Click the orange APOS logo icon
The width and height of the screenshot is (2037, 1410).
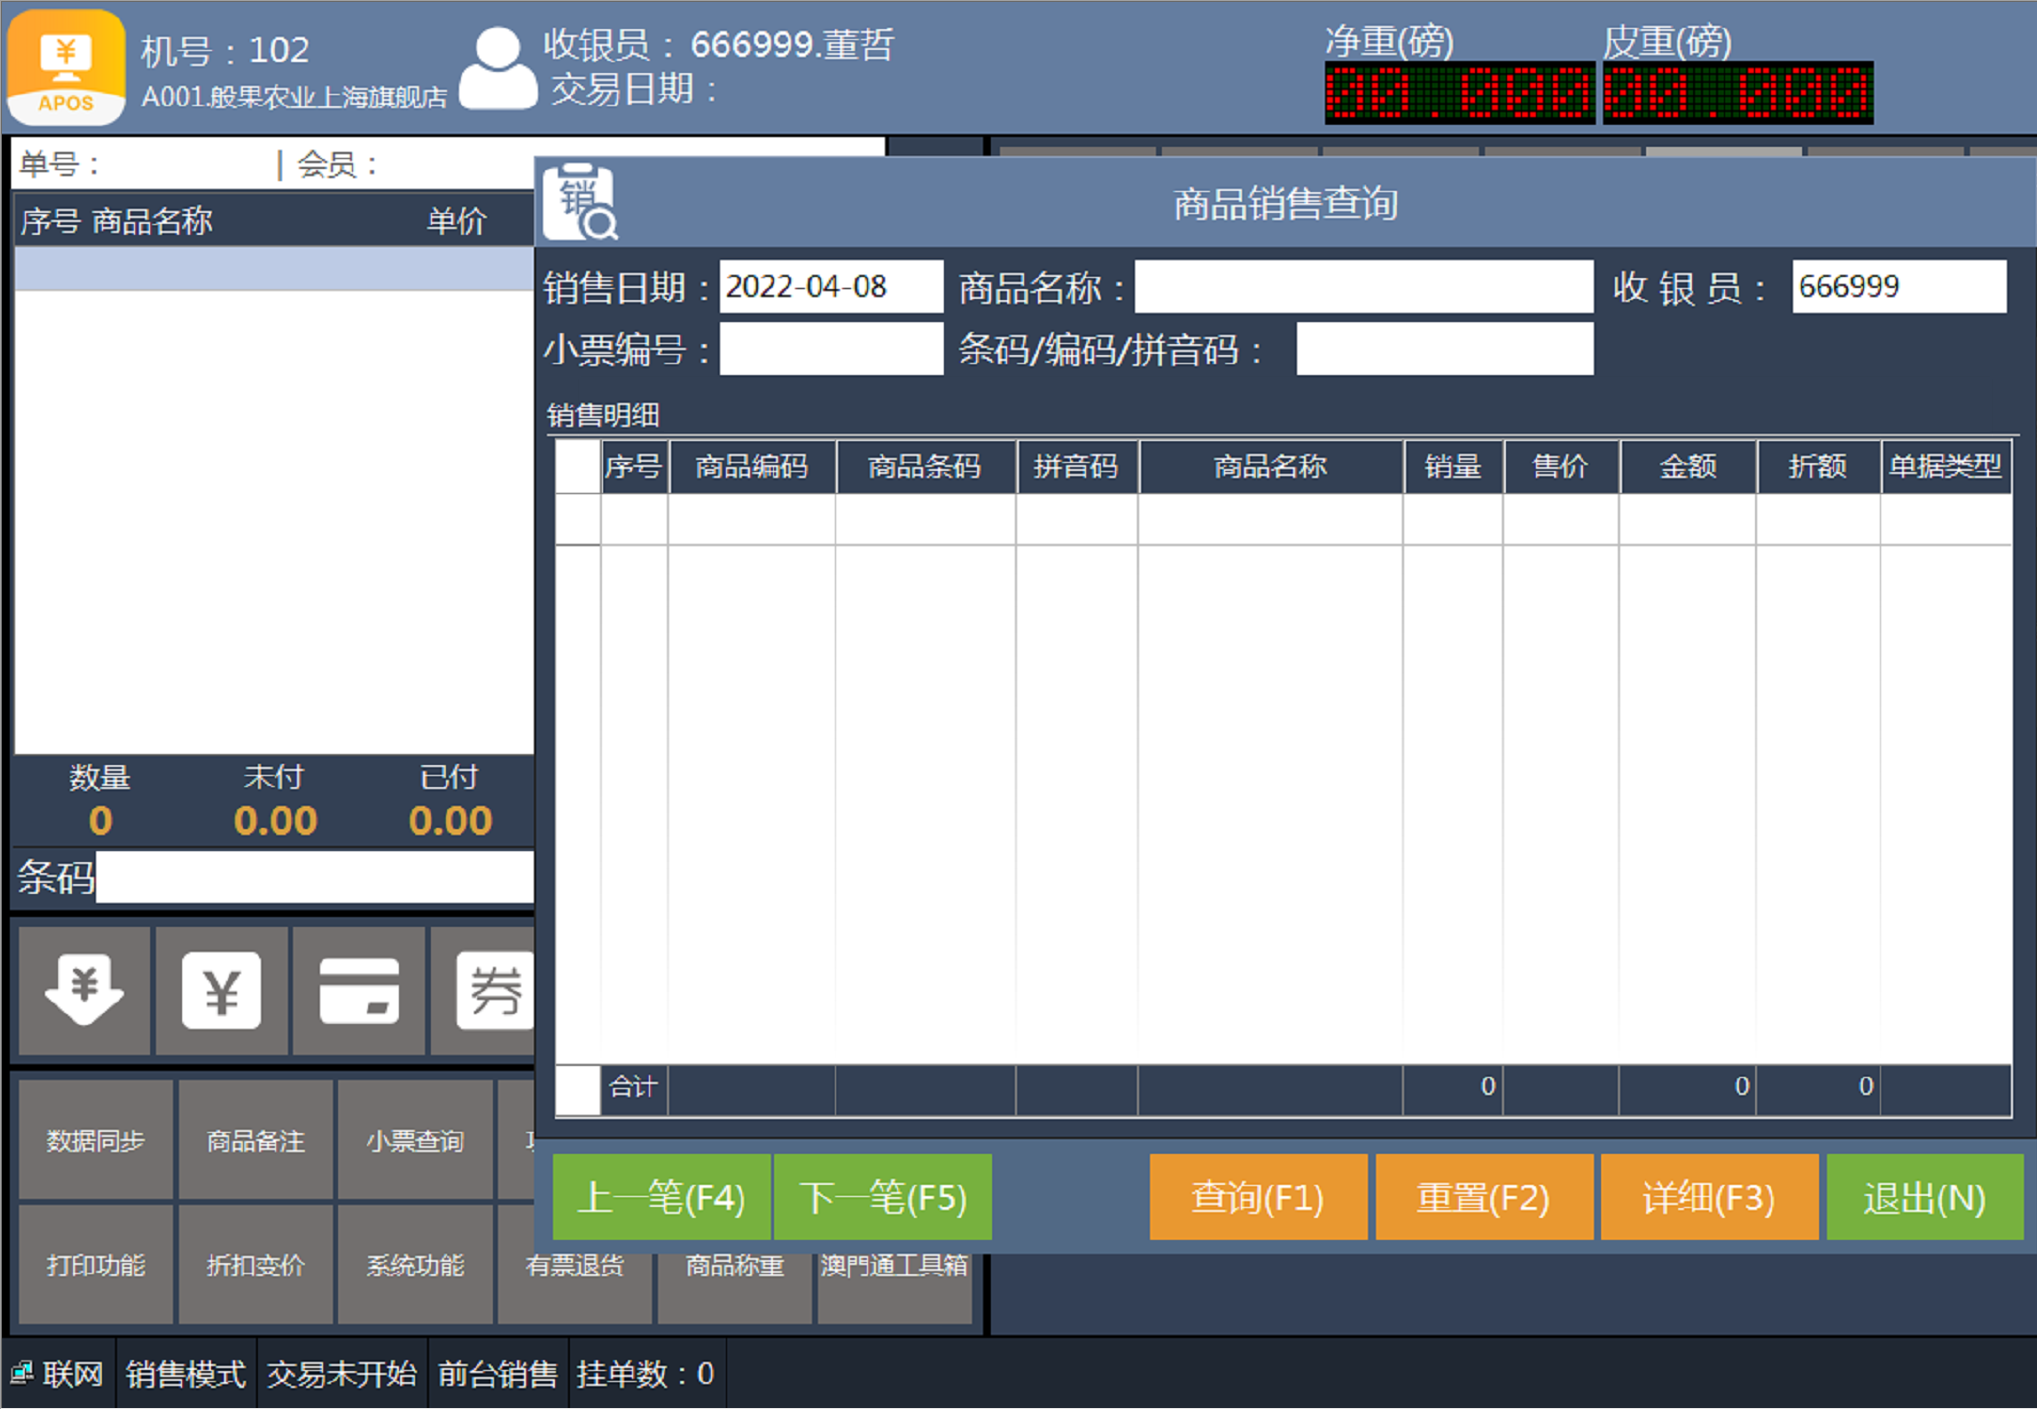(66, 66)
